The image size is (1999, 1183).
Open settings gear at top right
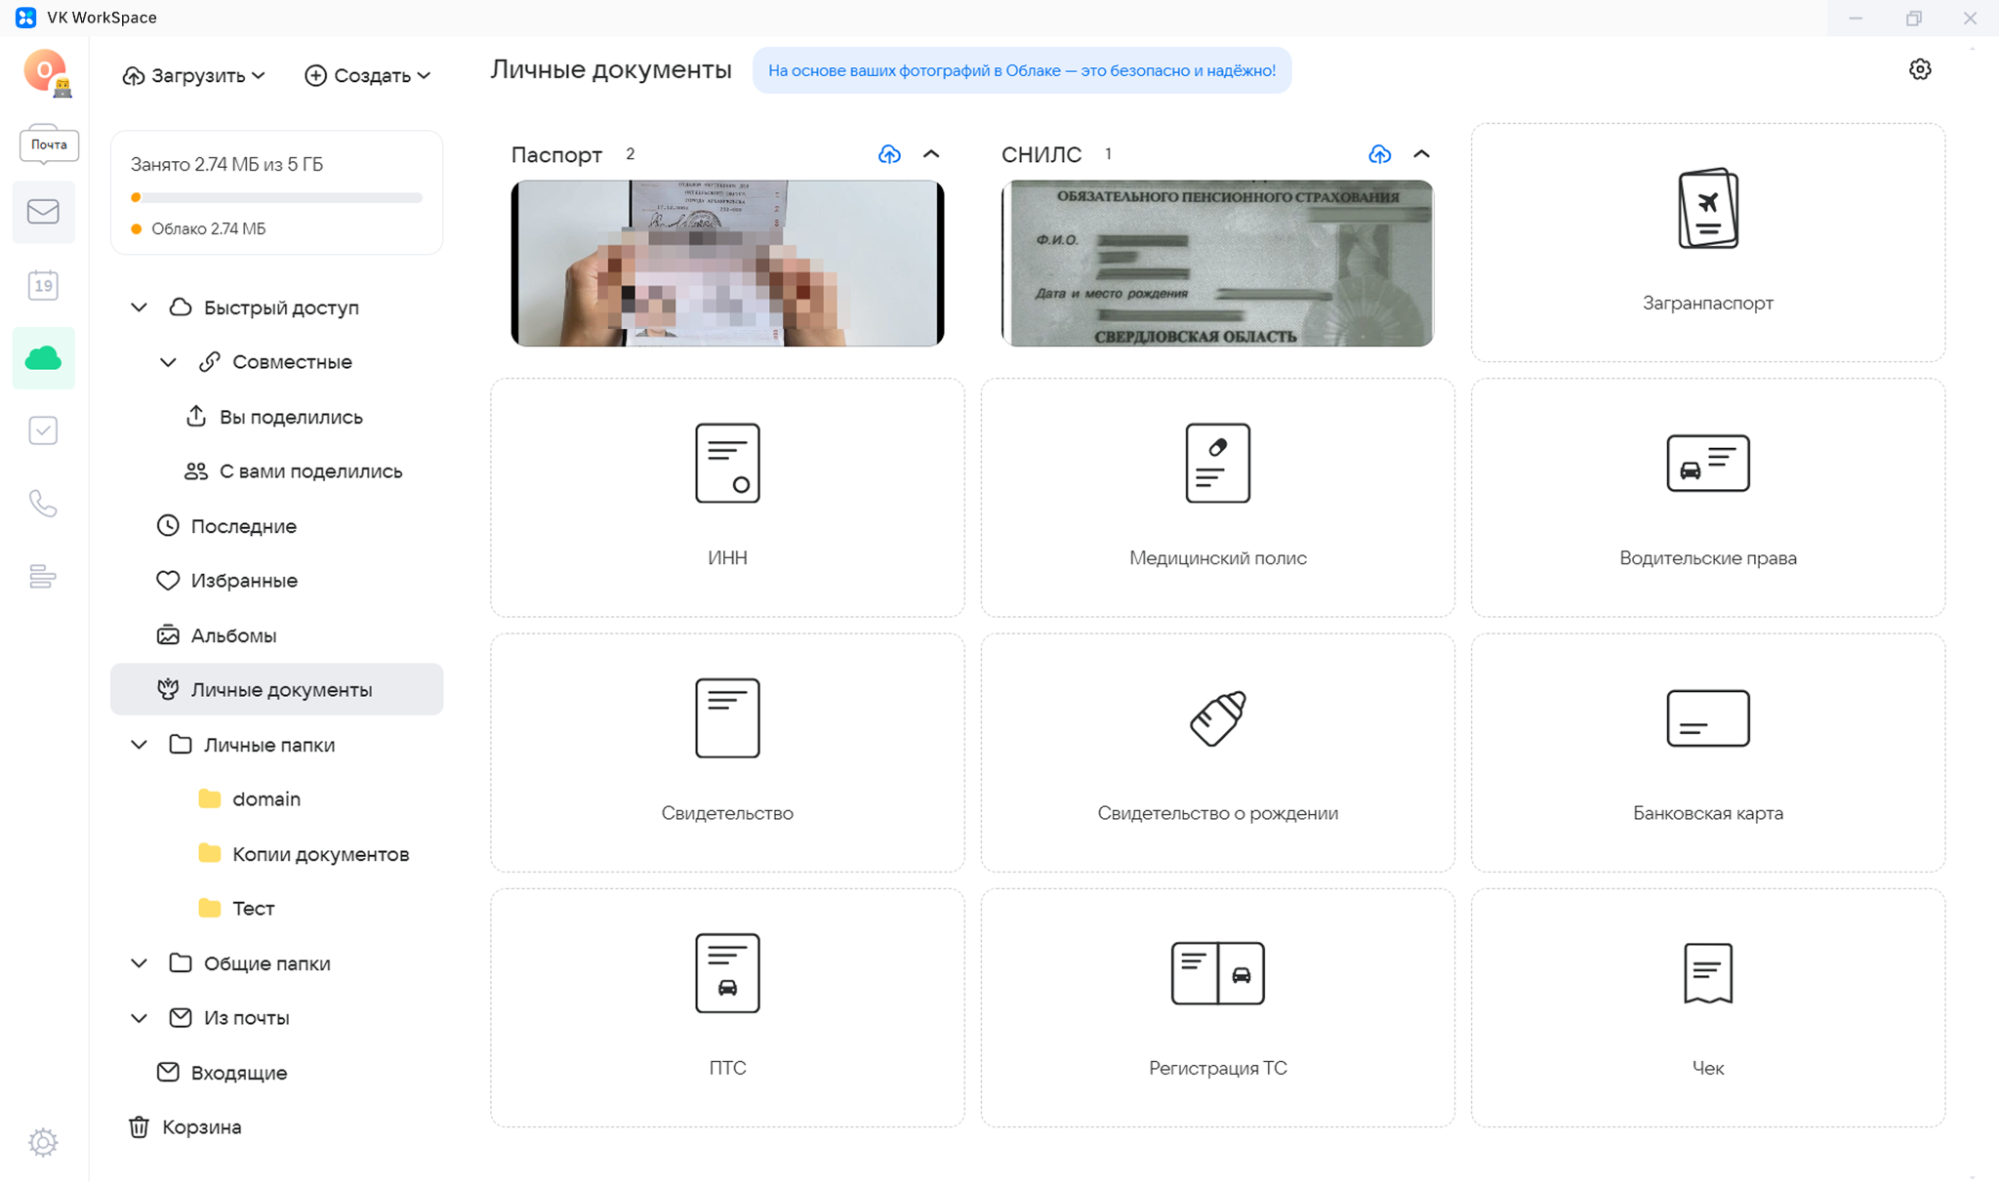pos(1919,70)
